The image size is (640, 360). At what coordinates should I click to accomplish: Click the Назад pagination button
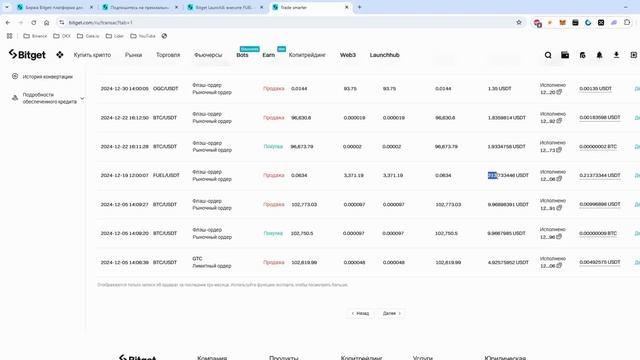360,313
